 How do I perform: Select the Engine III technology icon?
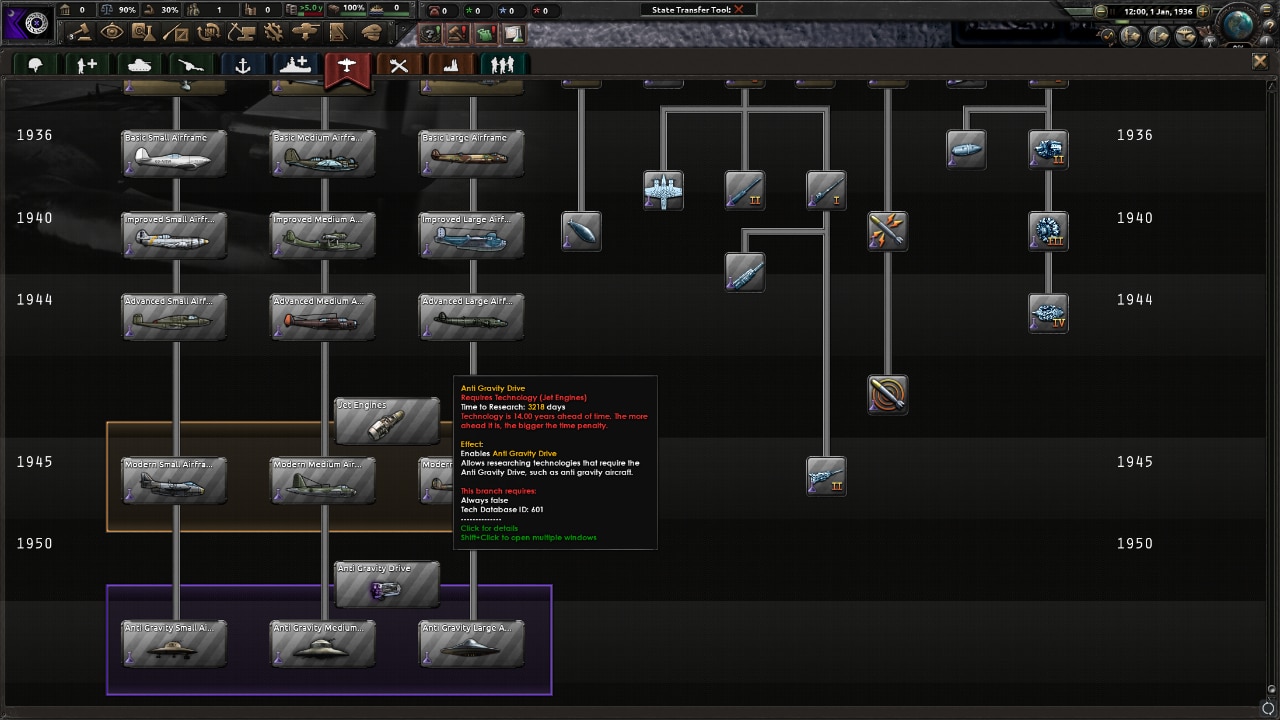click(1048, 231)
